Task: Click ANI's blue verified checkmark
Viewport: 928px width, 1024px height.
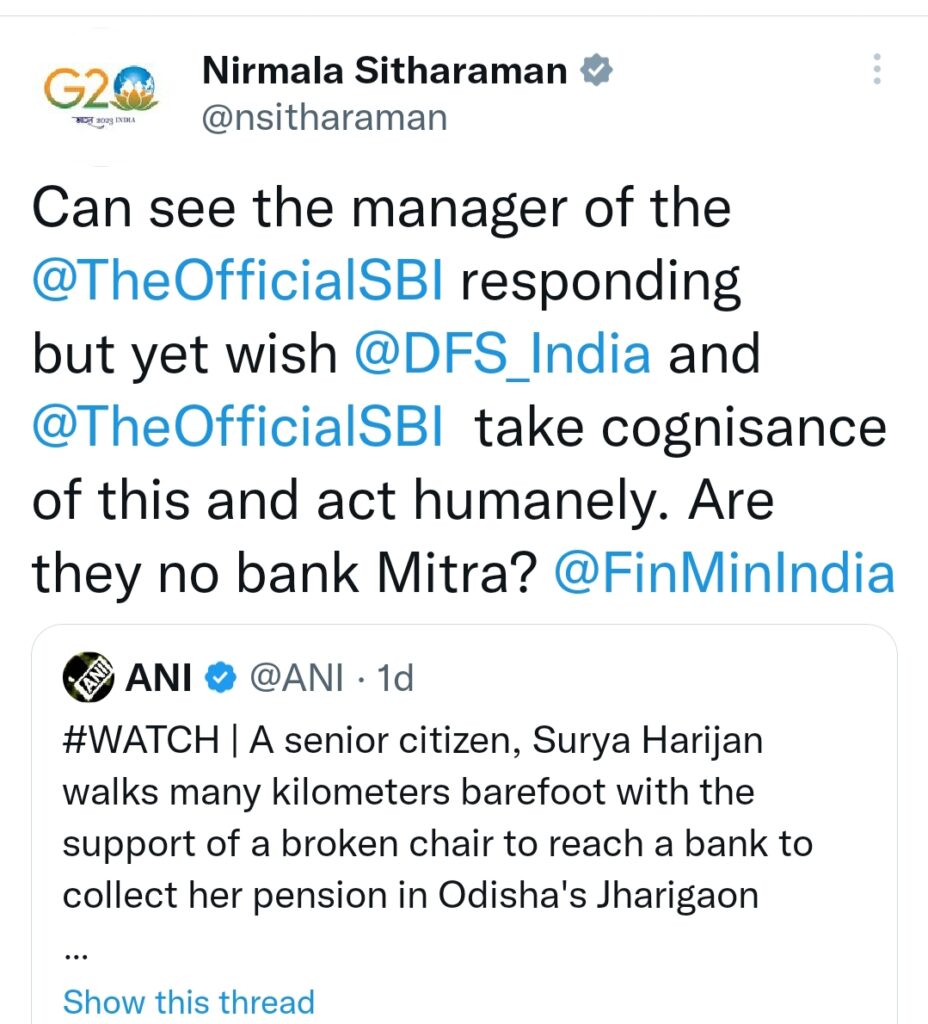Action: tap(221, 677)
